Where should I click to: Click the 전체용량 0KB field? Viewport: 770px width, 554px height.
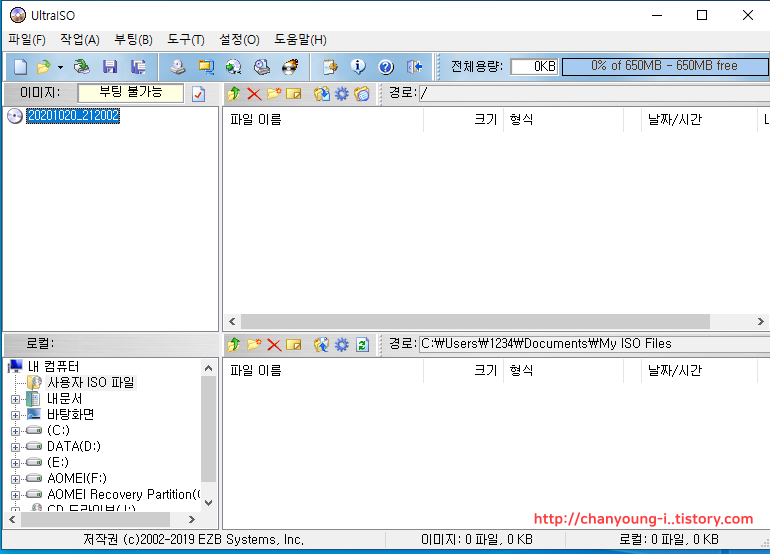coord(534,66)
